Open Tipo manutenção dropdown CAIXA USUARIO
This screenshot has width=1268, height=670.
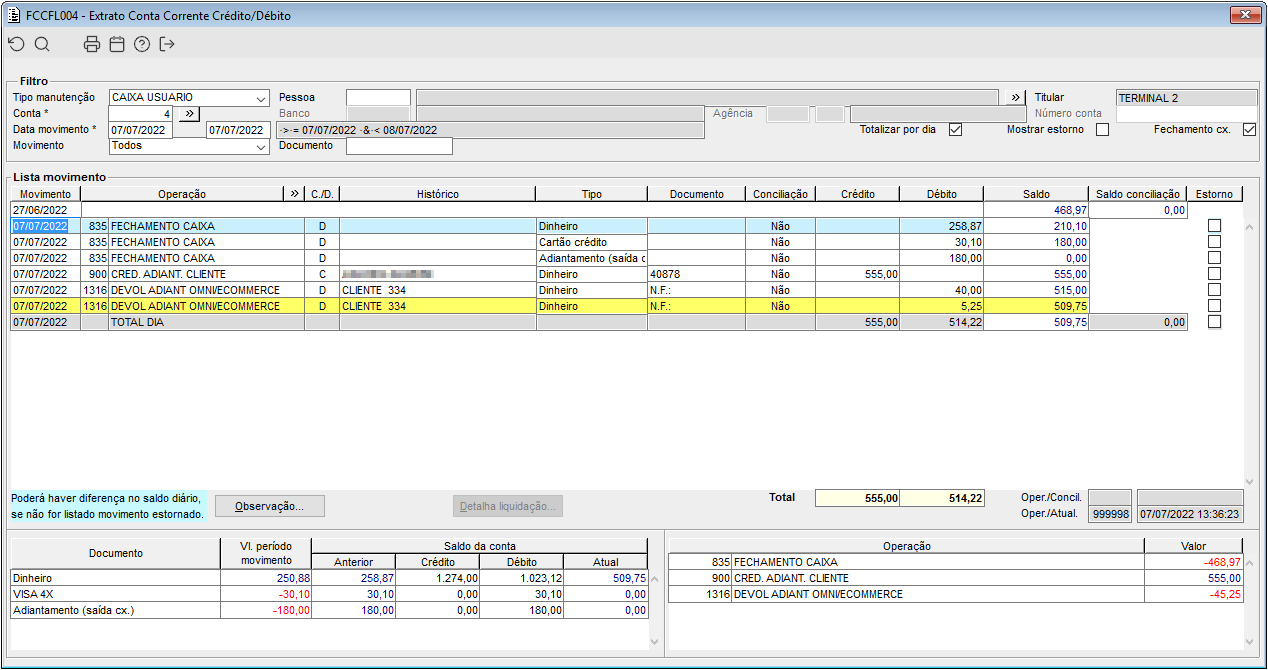click(190, 98)
